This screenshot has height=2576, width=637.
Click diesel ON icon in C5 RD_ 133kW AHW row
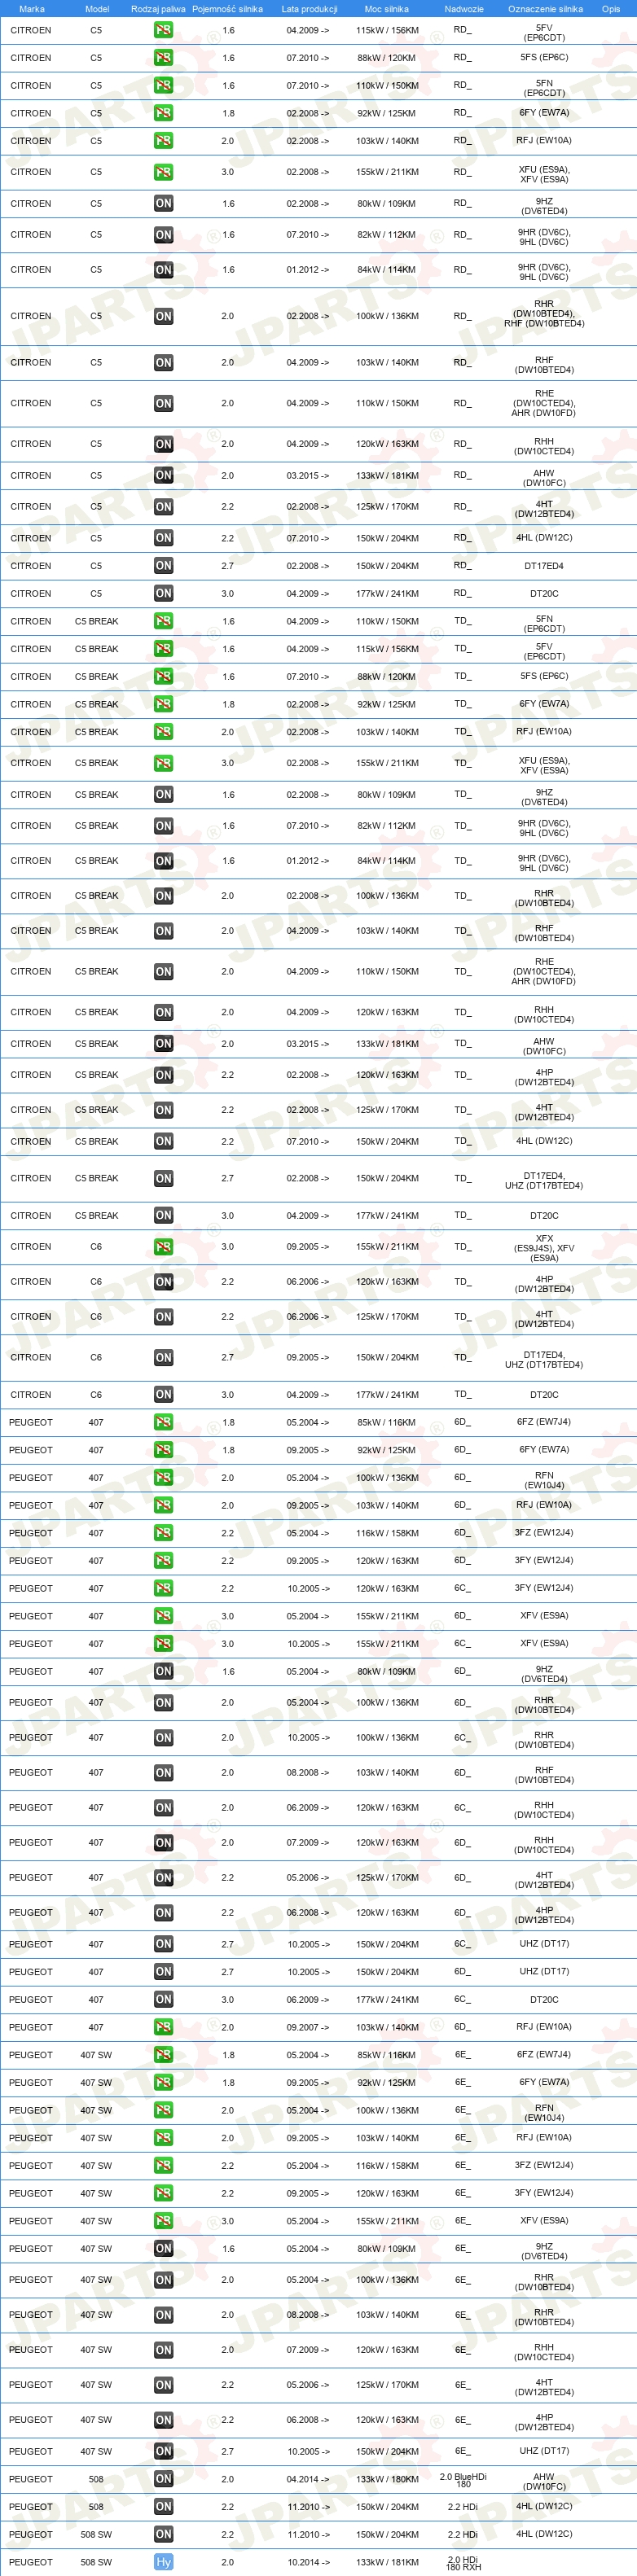coord(163,475)
